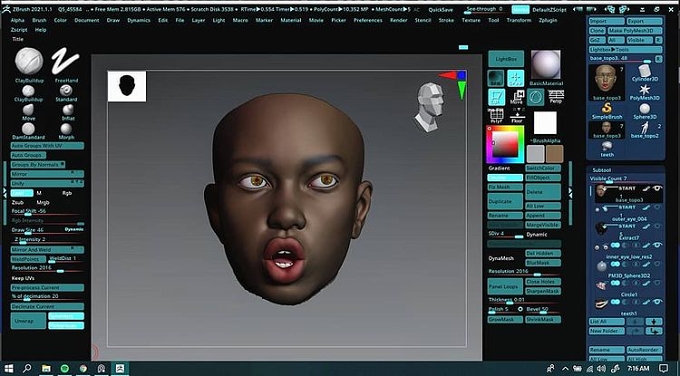The height and width of the screenshot is (376, 680).
Task: Open the Transform menu
Action: pyautogui.click(x=519, y=20)
